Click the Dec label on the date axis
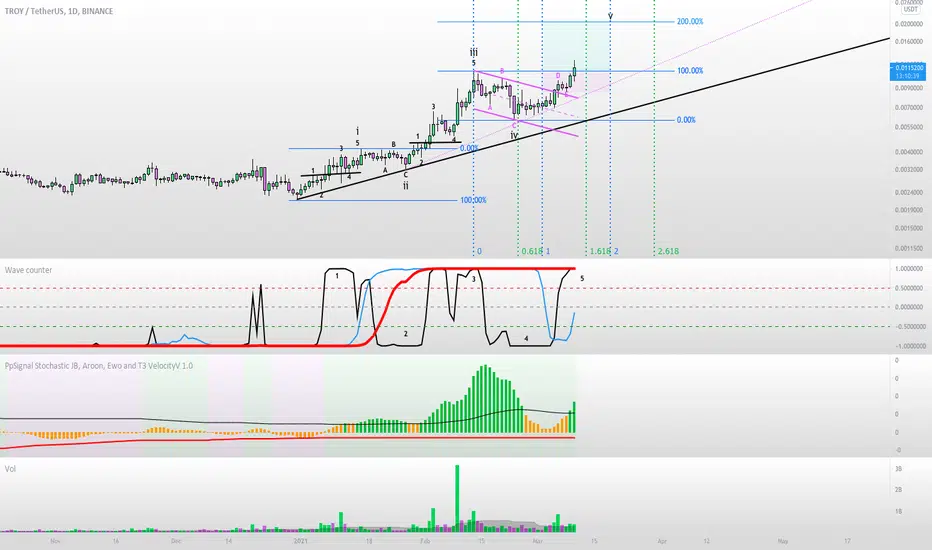This screenshot has width=932, height=550. tap(176, 541)
